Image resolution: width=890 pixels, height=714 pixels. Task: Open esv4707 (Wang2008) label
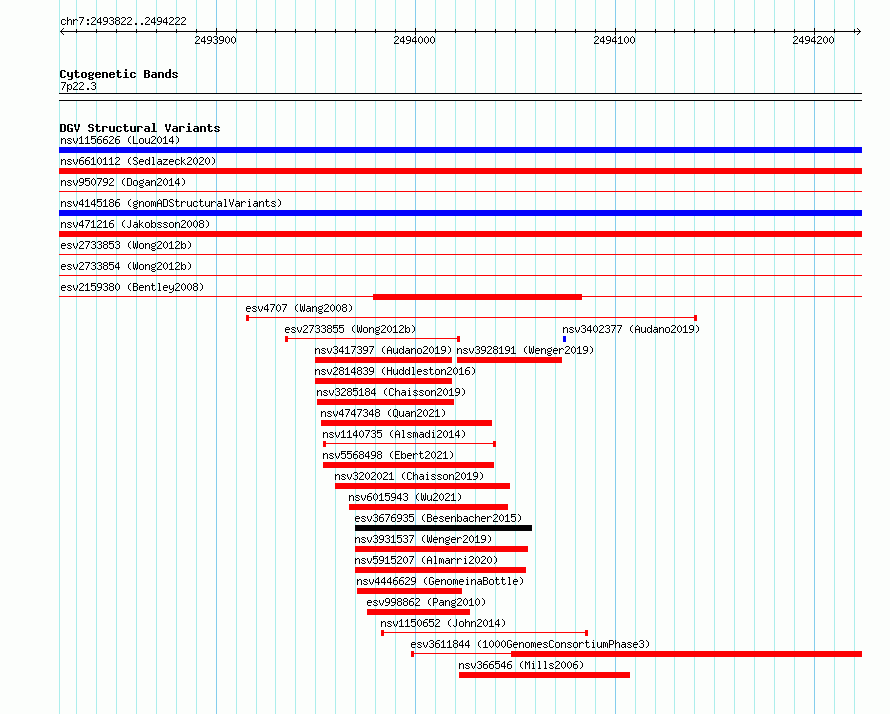[299, 308]
